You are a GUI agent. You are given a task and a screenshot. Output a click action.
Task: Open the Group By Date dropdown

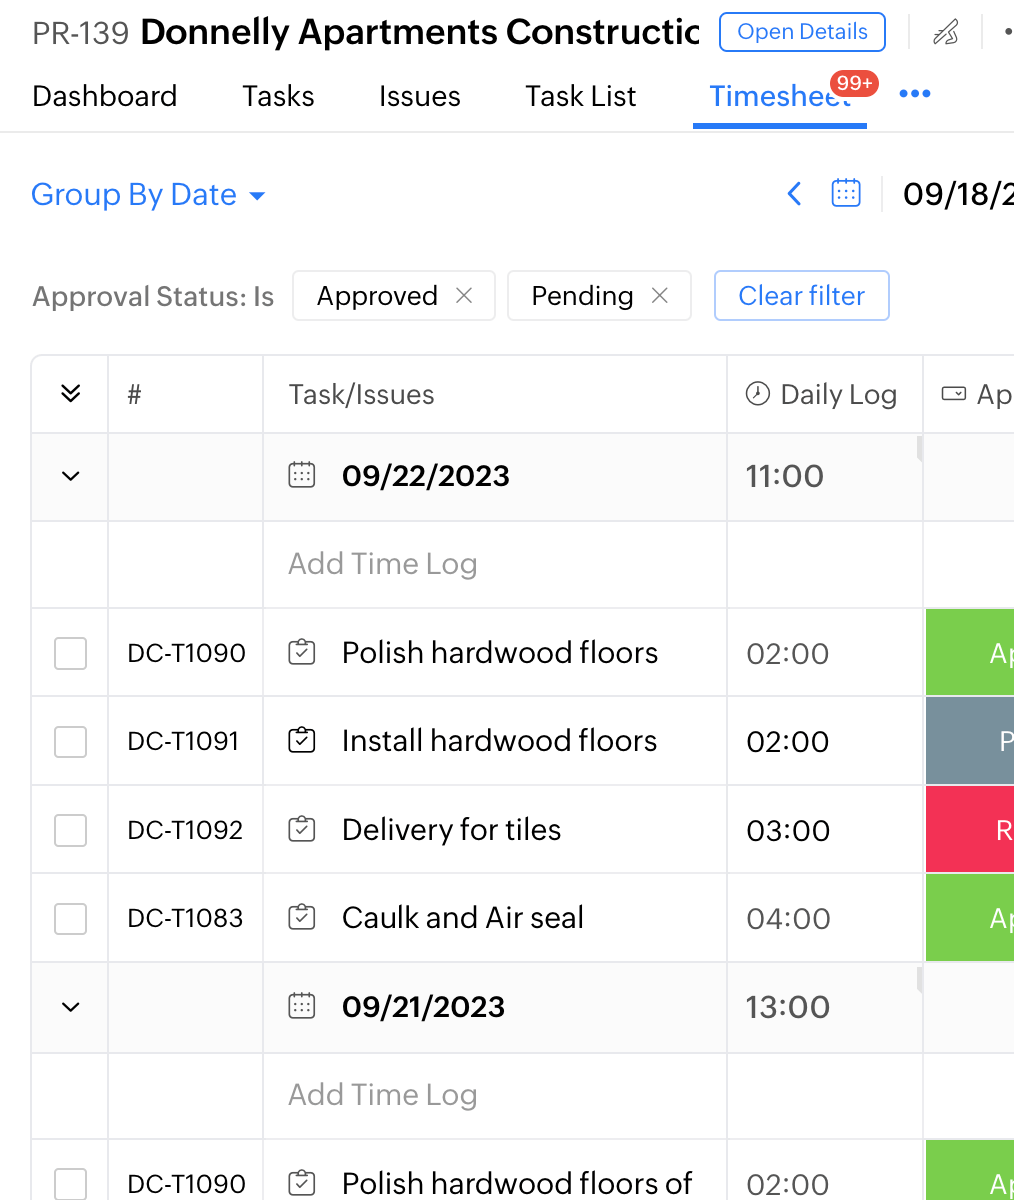148,194
